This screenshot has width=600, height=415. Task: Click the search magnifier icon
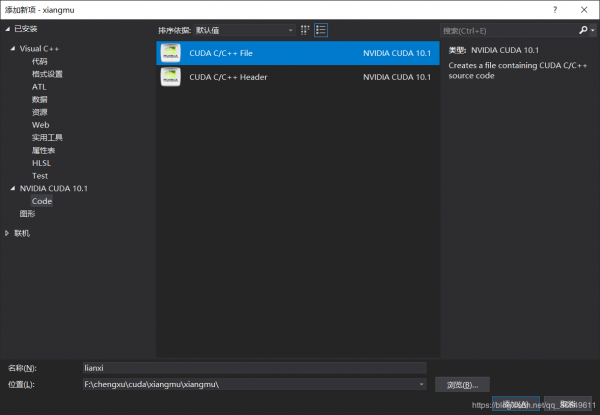pyautogui.click(x=583, y=30)
